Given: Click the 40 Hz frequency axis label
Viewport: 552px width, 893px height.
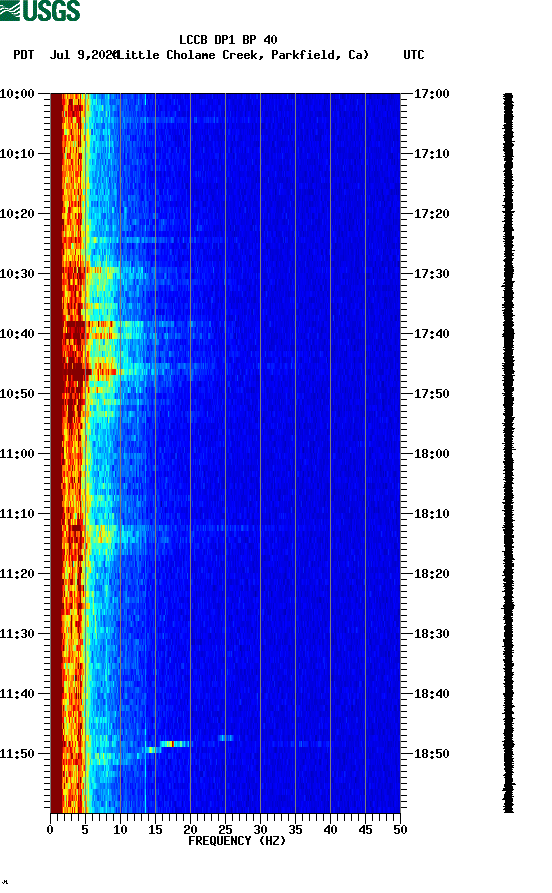Looking at the screenshot, I should 330,830.
